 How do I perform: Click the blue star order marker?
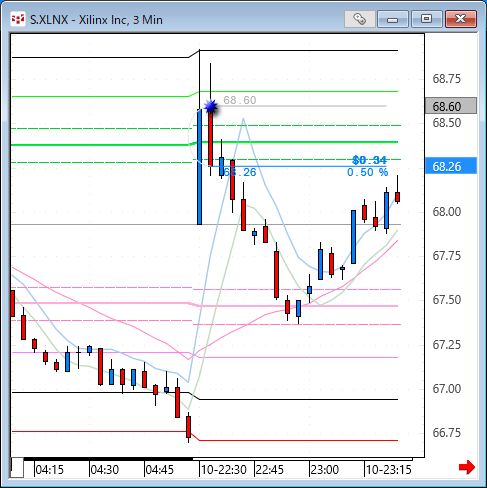pyautogui.click(x=211, y=107)
